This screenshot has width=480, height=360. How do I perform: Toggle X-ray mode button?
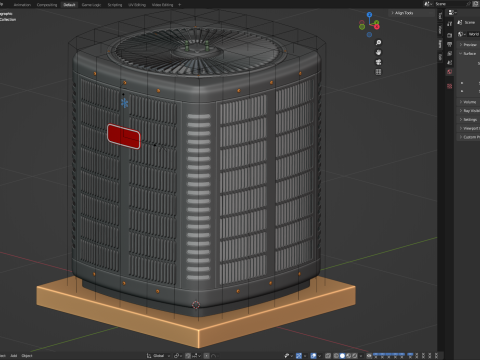(x=328, y=356)
